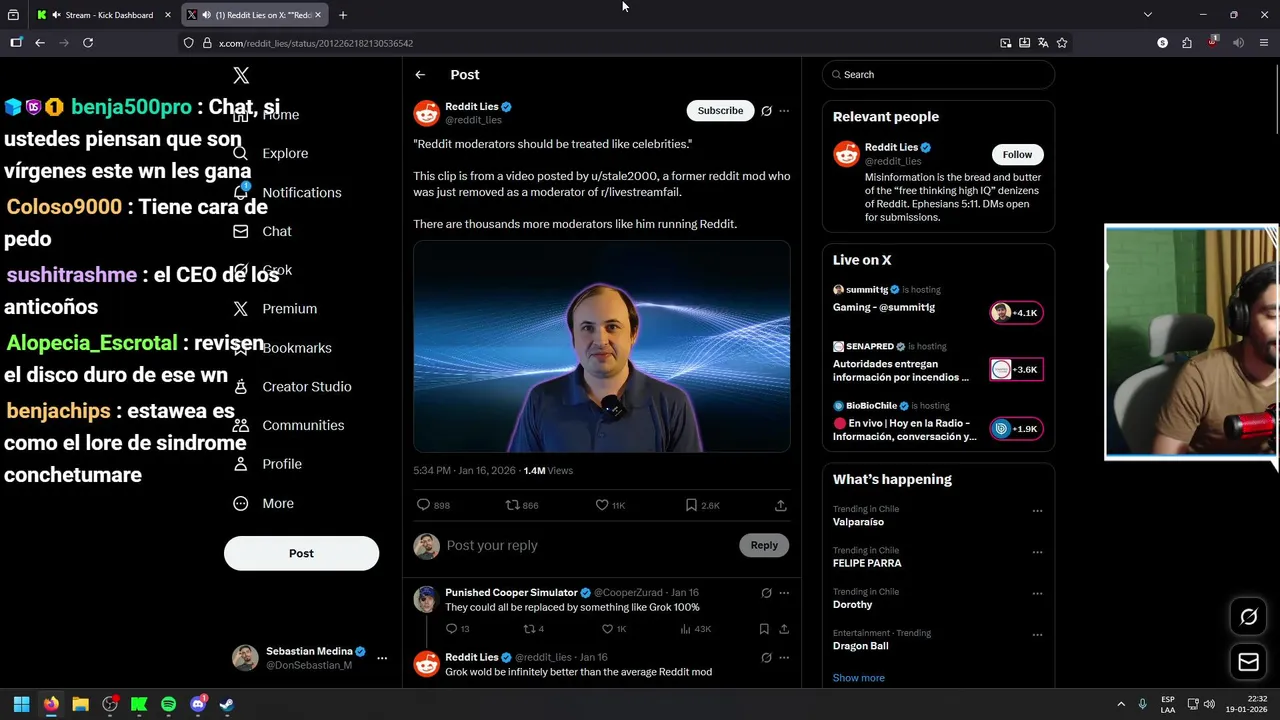This screenshot has height=720, width=1280.
Task: Subscribe to Reddit Lies
Action: pyautogui.click(x=720, y=111)
